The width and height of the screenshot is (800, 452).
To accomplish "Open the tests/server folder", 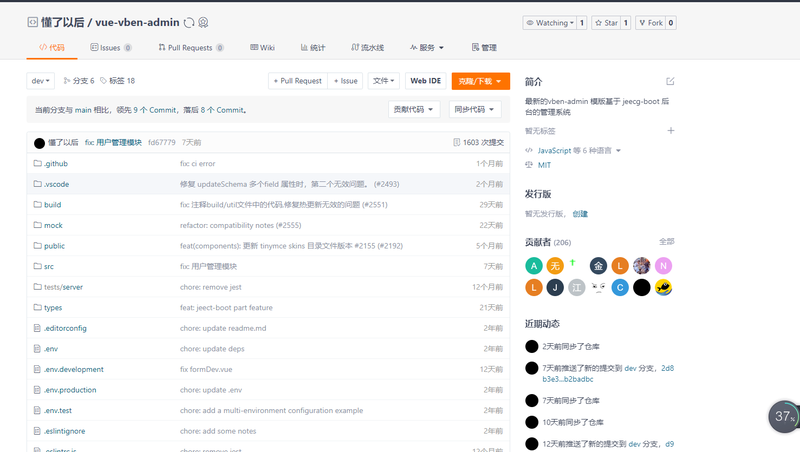I will point(63,287).
